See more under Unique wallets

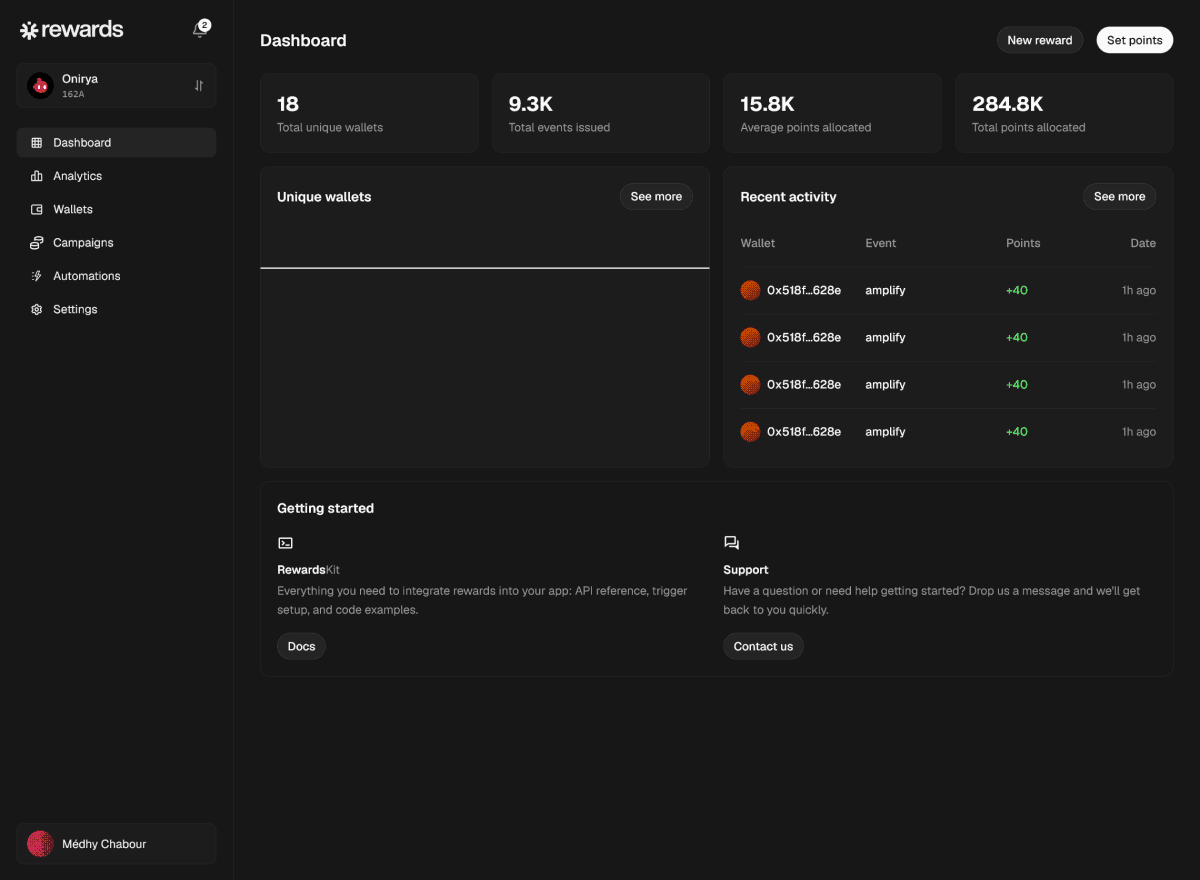pos(656,197)
